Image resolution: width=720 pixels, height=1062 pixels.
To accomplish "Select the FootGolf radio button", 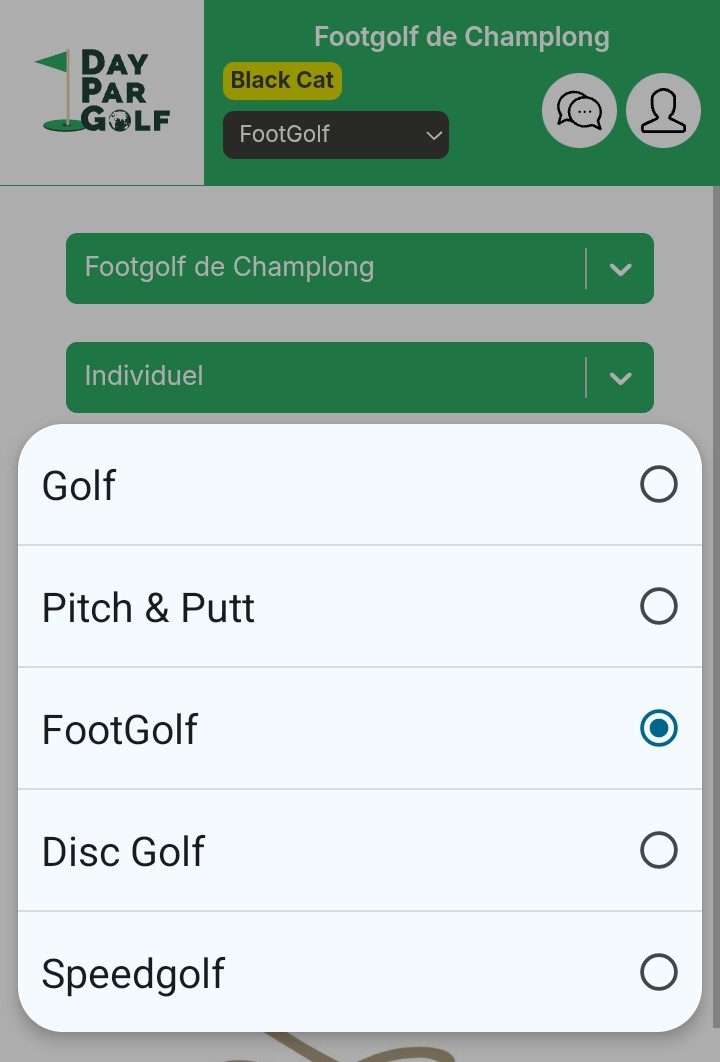I will (x=658, y=729).
